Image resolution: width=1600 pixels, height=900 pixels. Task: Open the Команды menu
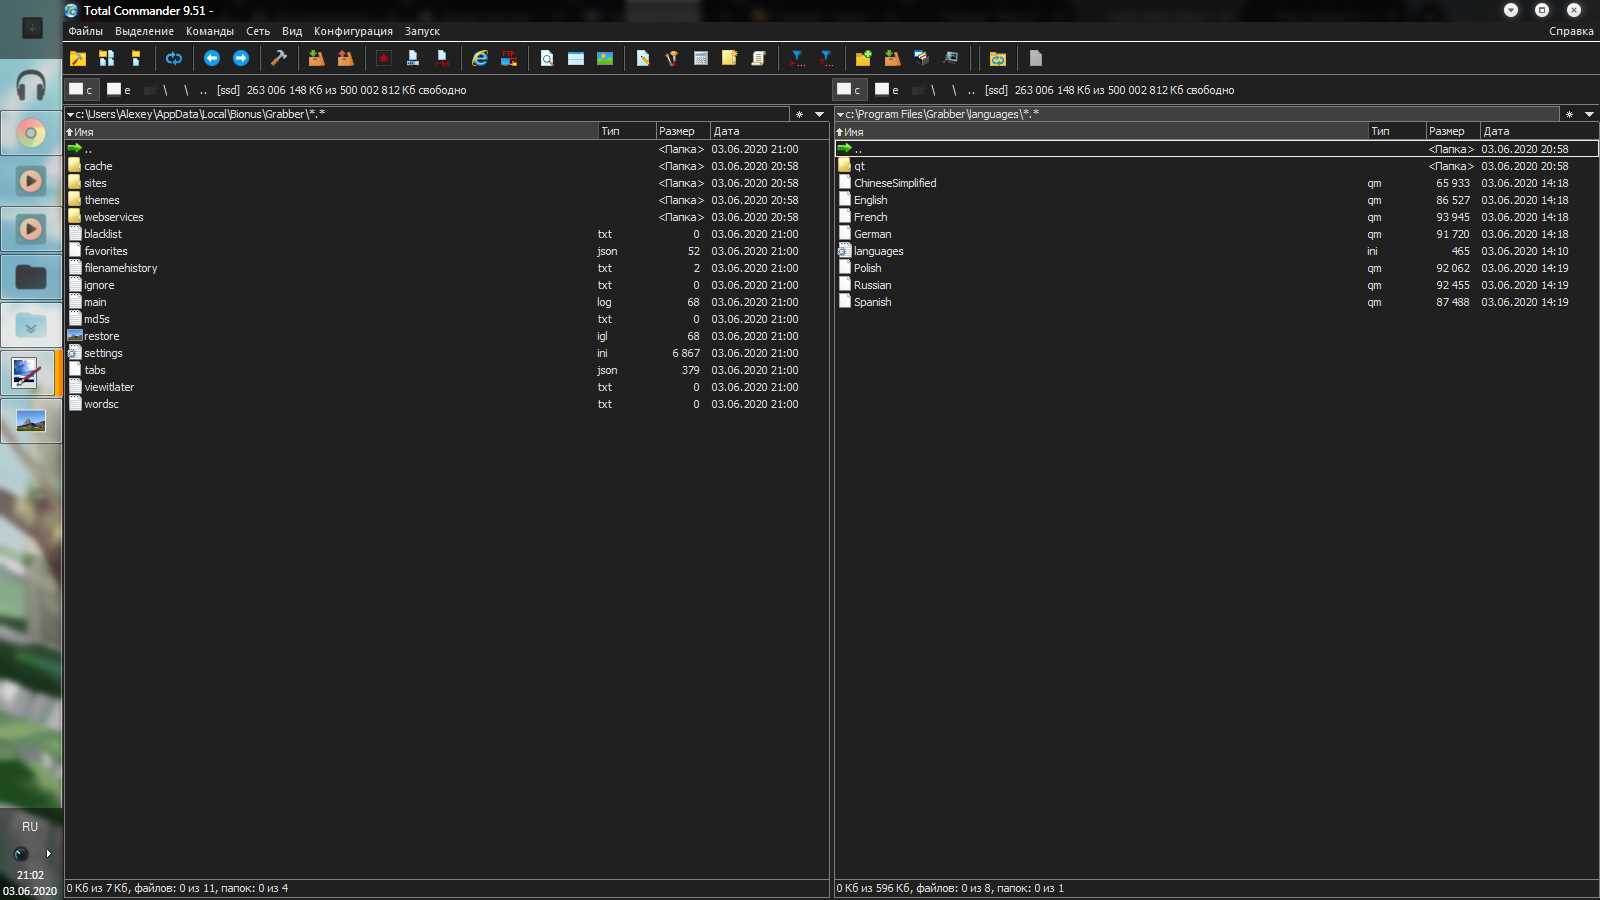(x=210, y=31)
